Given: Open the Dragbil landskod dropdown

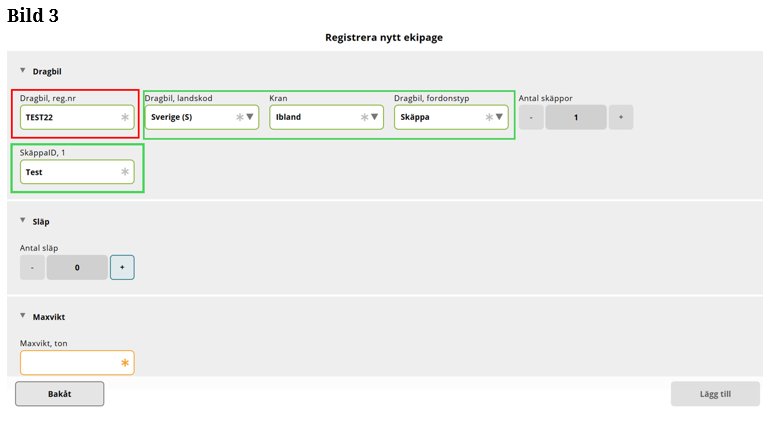Looking at the screenshot, I should pyautogui.click(x=202, y=117).
